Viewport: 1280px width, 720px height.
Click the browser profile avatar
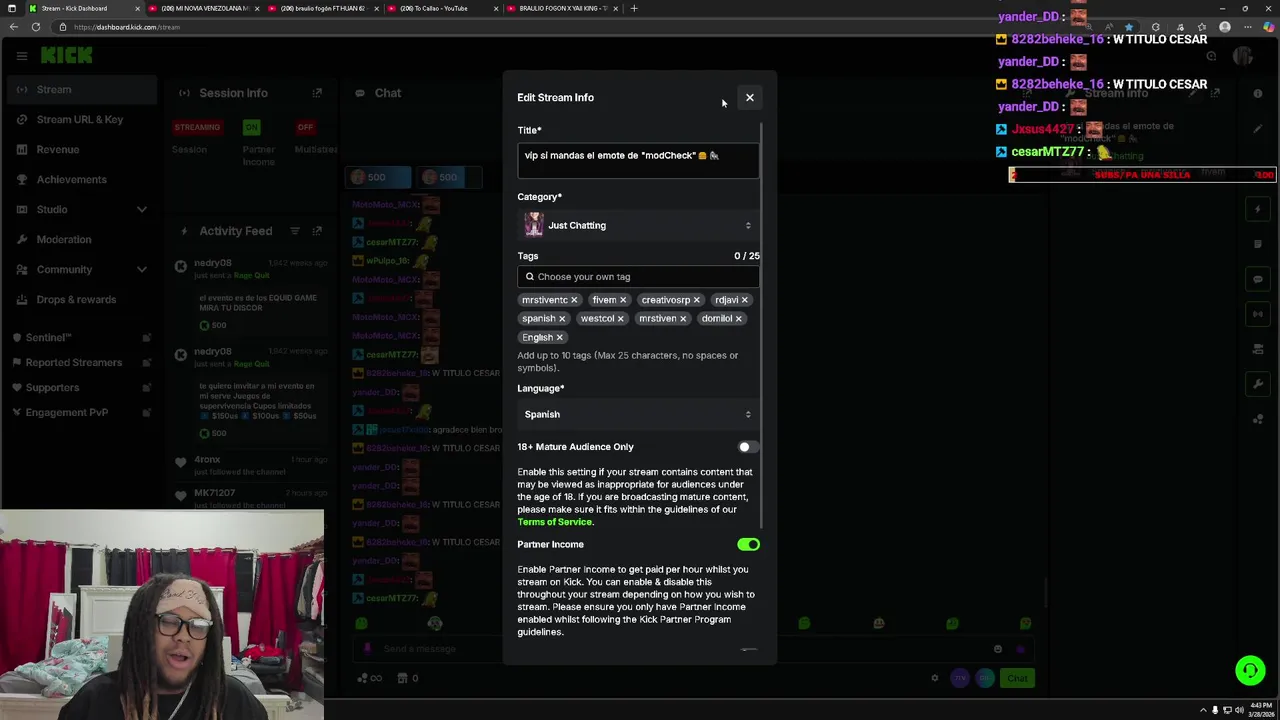[1224, 27]
